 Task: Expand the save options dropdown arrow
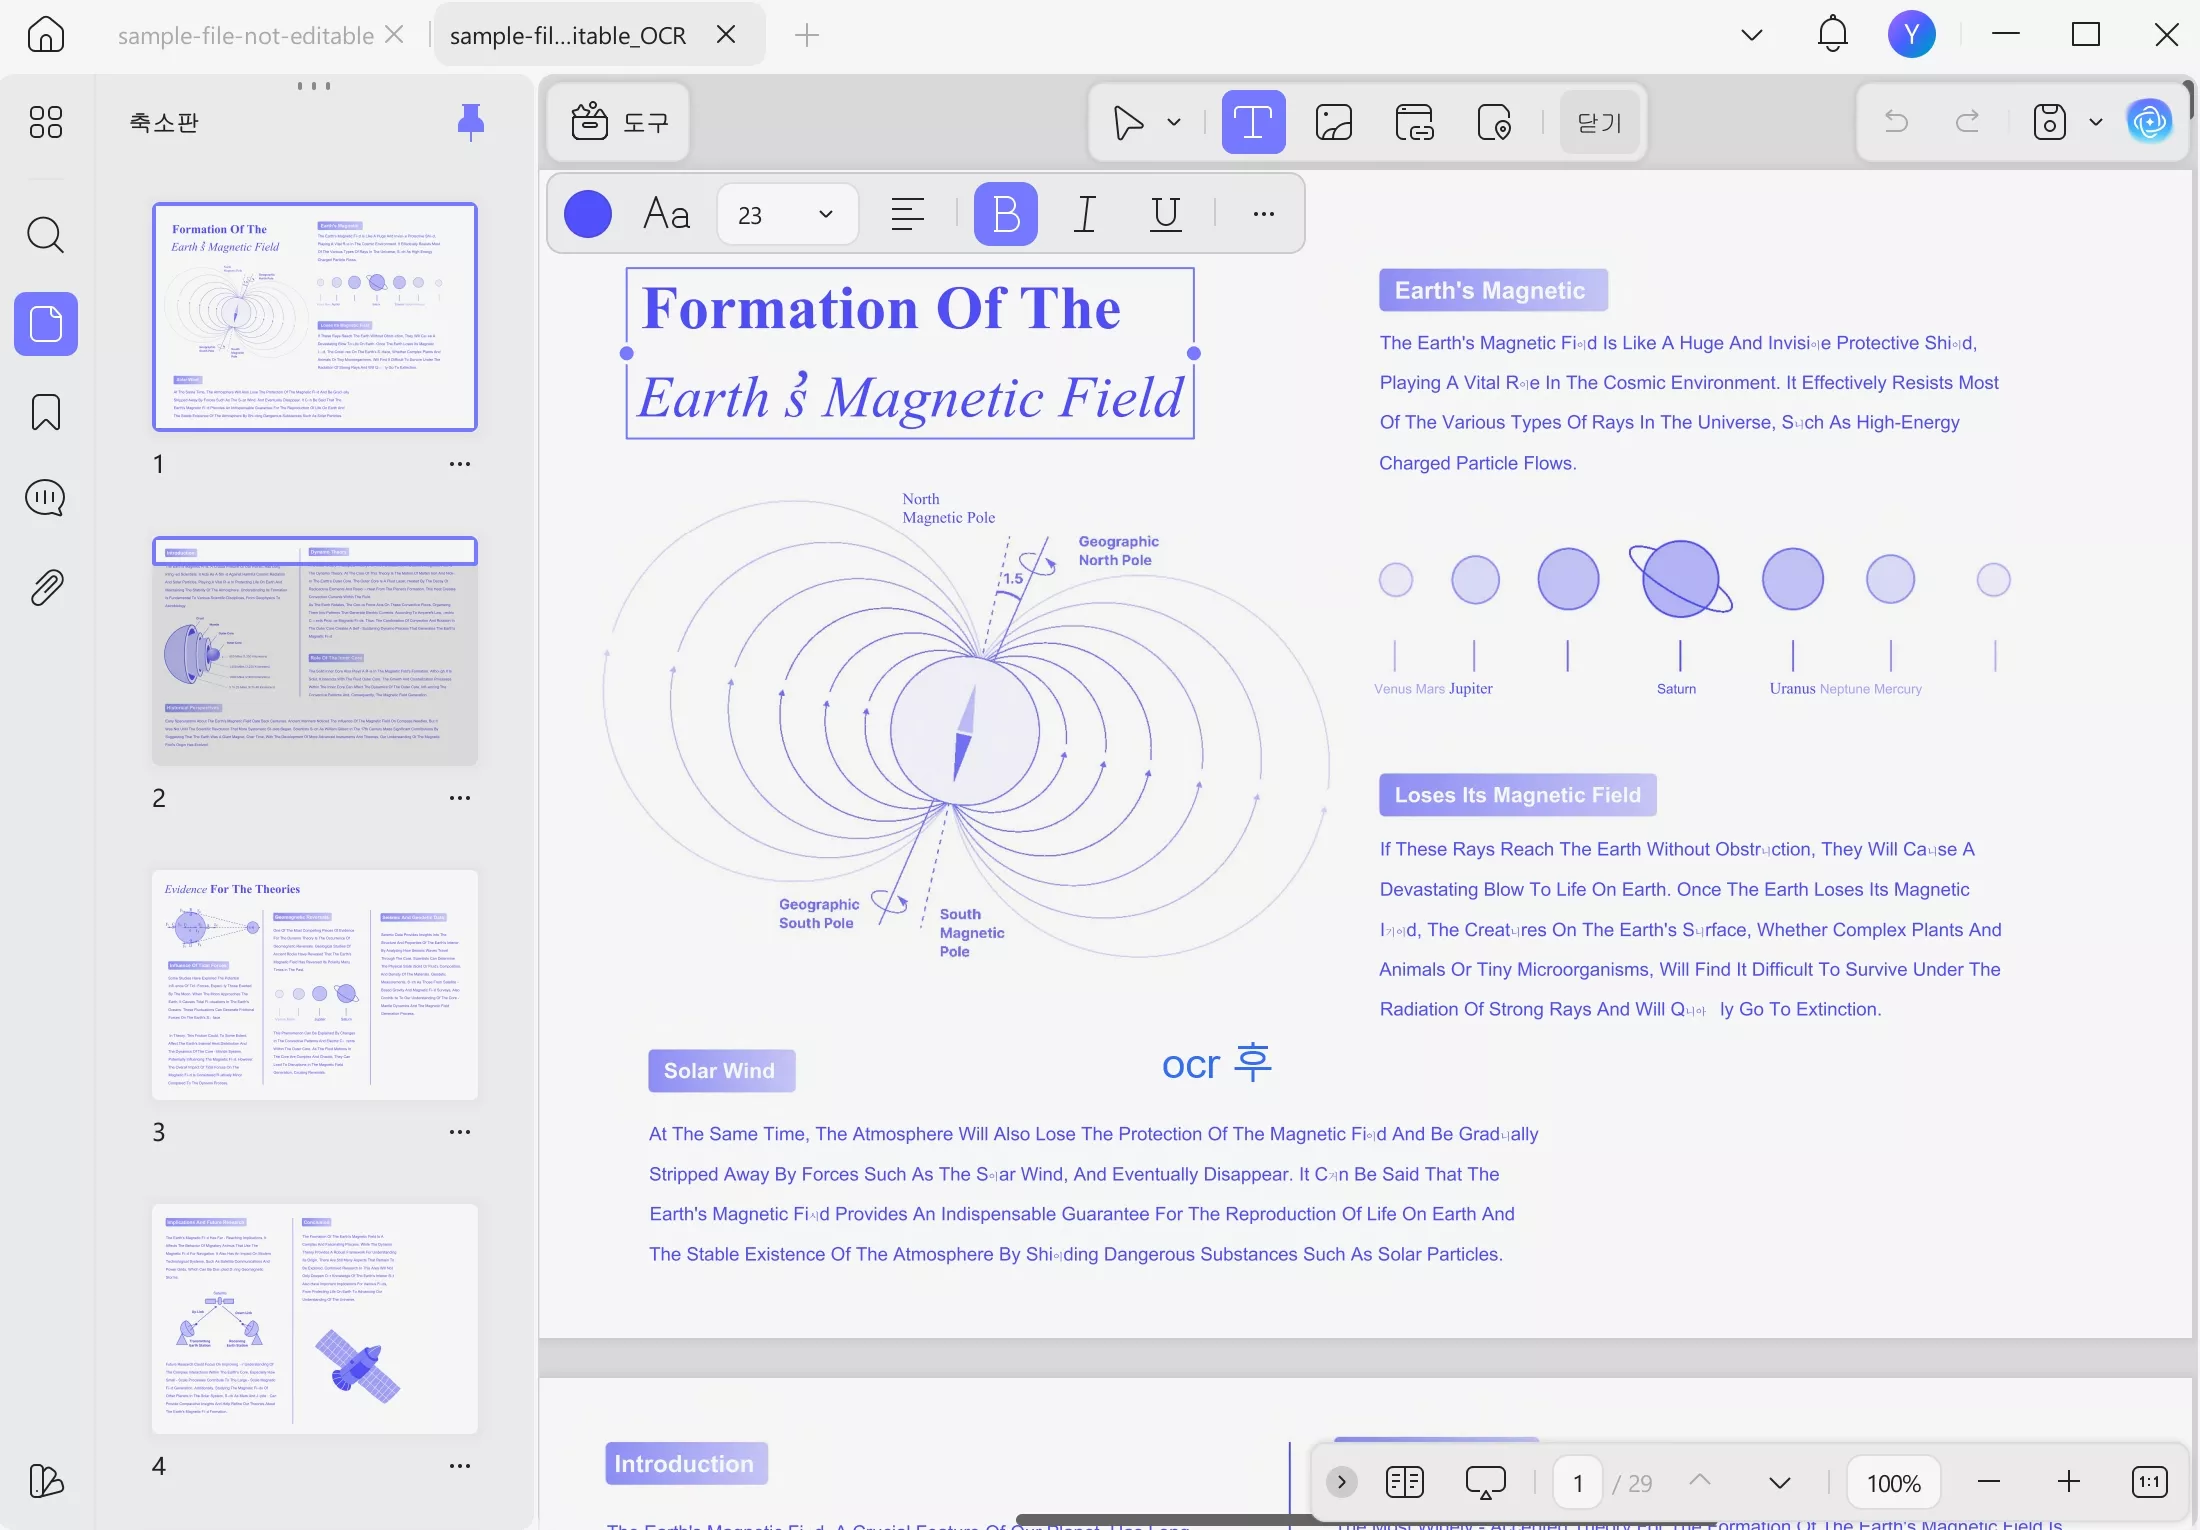(x=2096, y=122)
